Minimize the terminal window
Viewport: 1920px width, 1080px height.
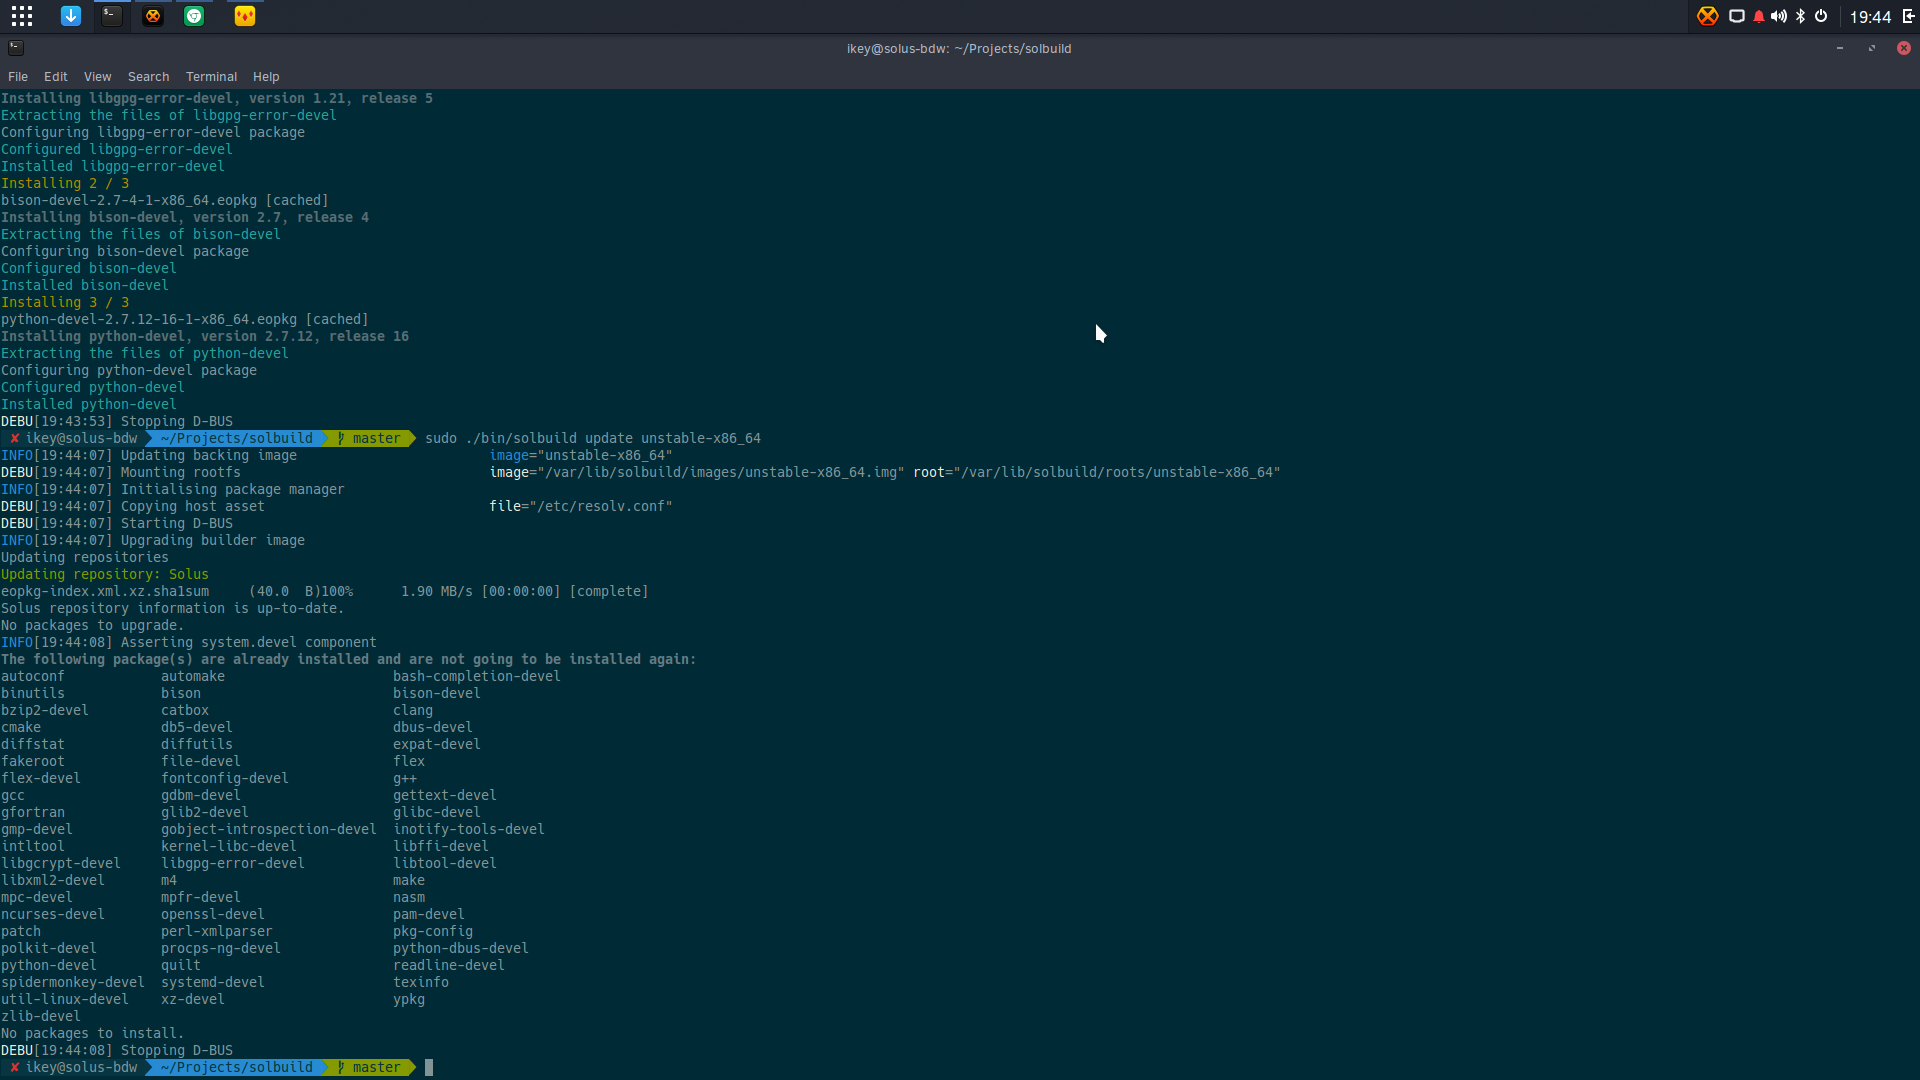1840,48
